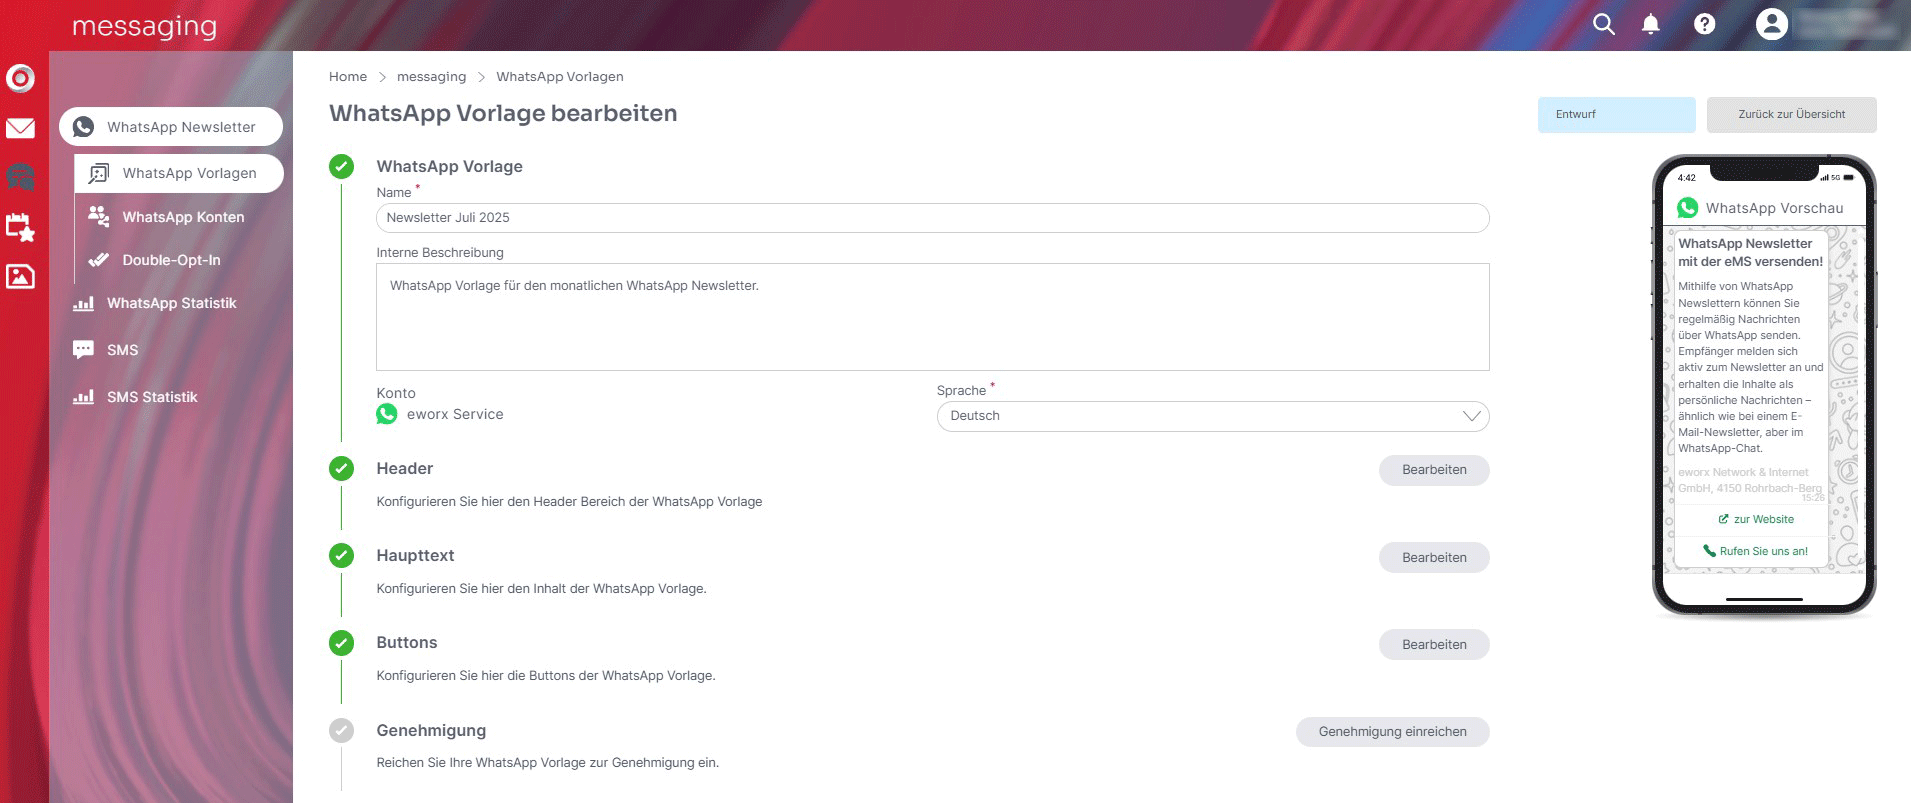Click the Interne Beschreibung text area
The width and height of the screenshot is (1911, 803).
[933, 317]
